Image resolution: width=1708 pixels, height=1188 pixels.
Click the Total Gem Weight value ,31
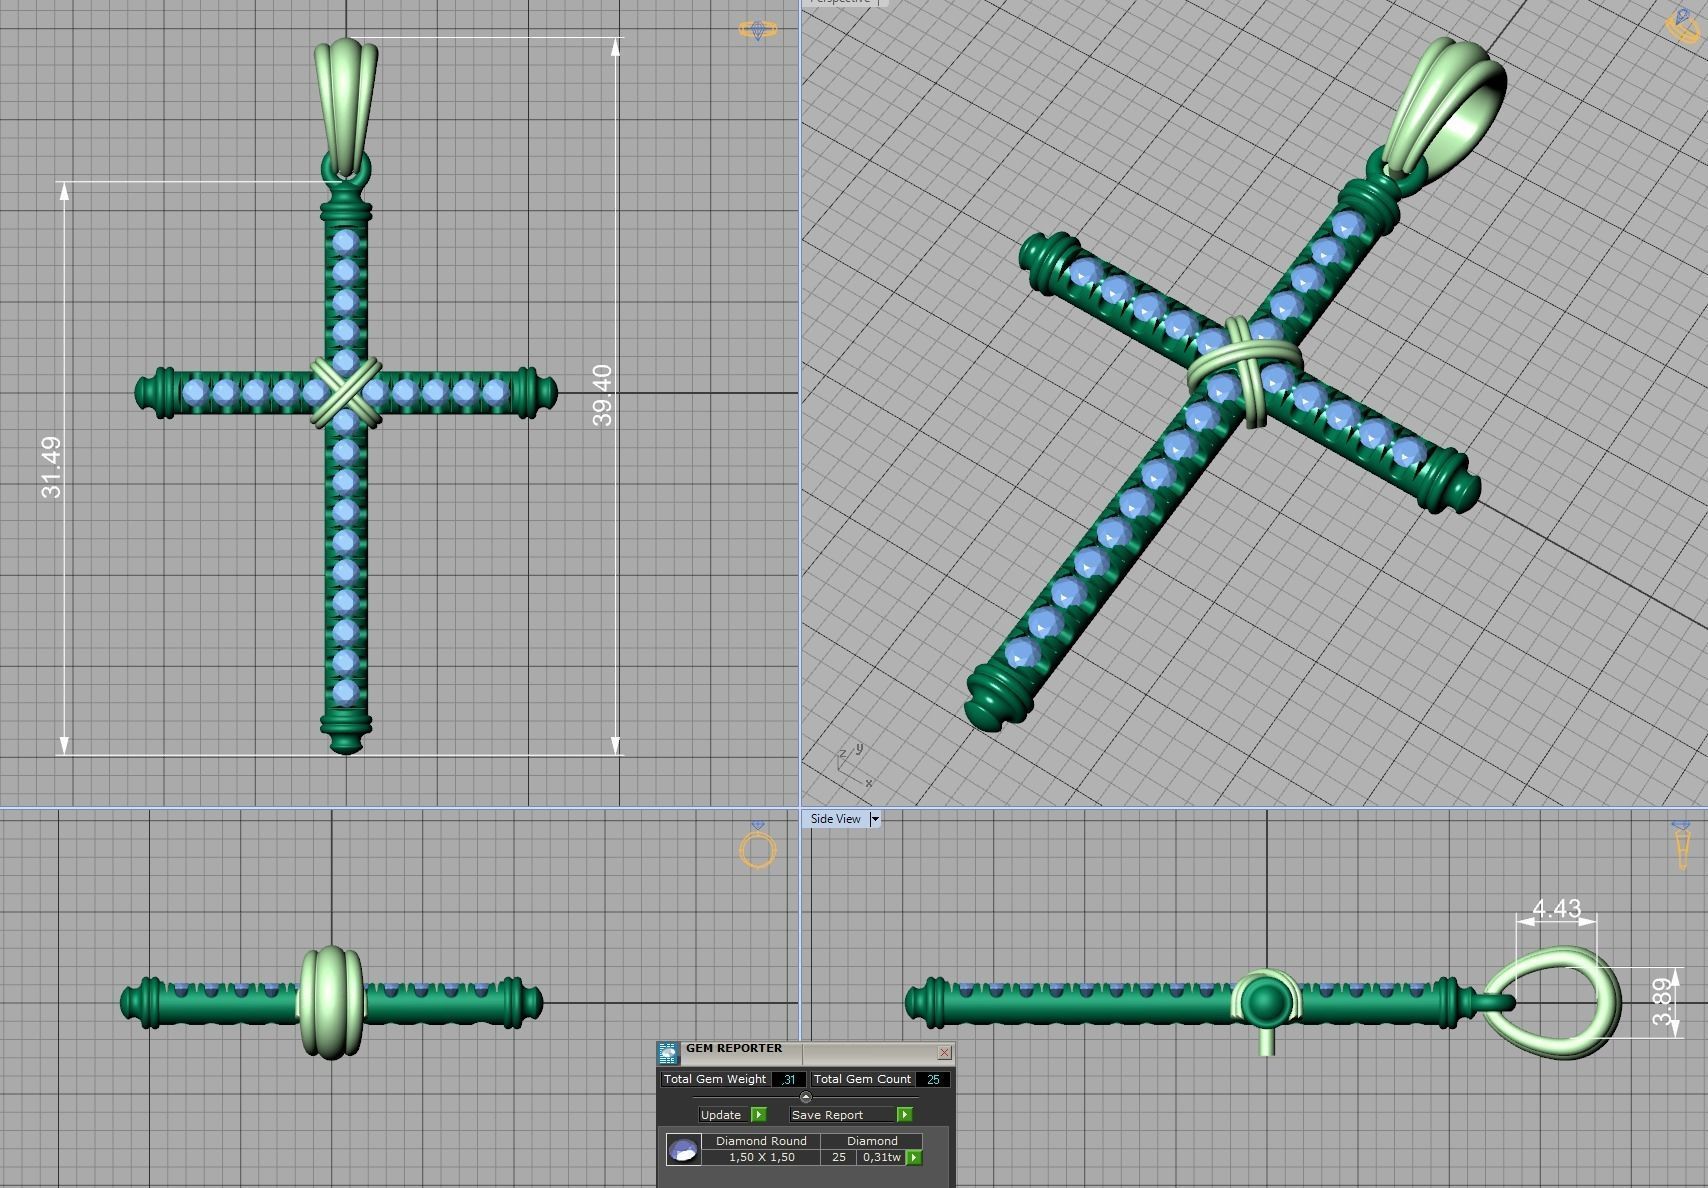[789, 1079]
